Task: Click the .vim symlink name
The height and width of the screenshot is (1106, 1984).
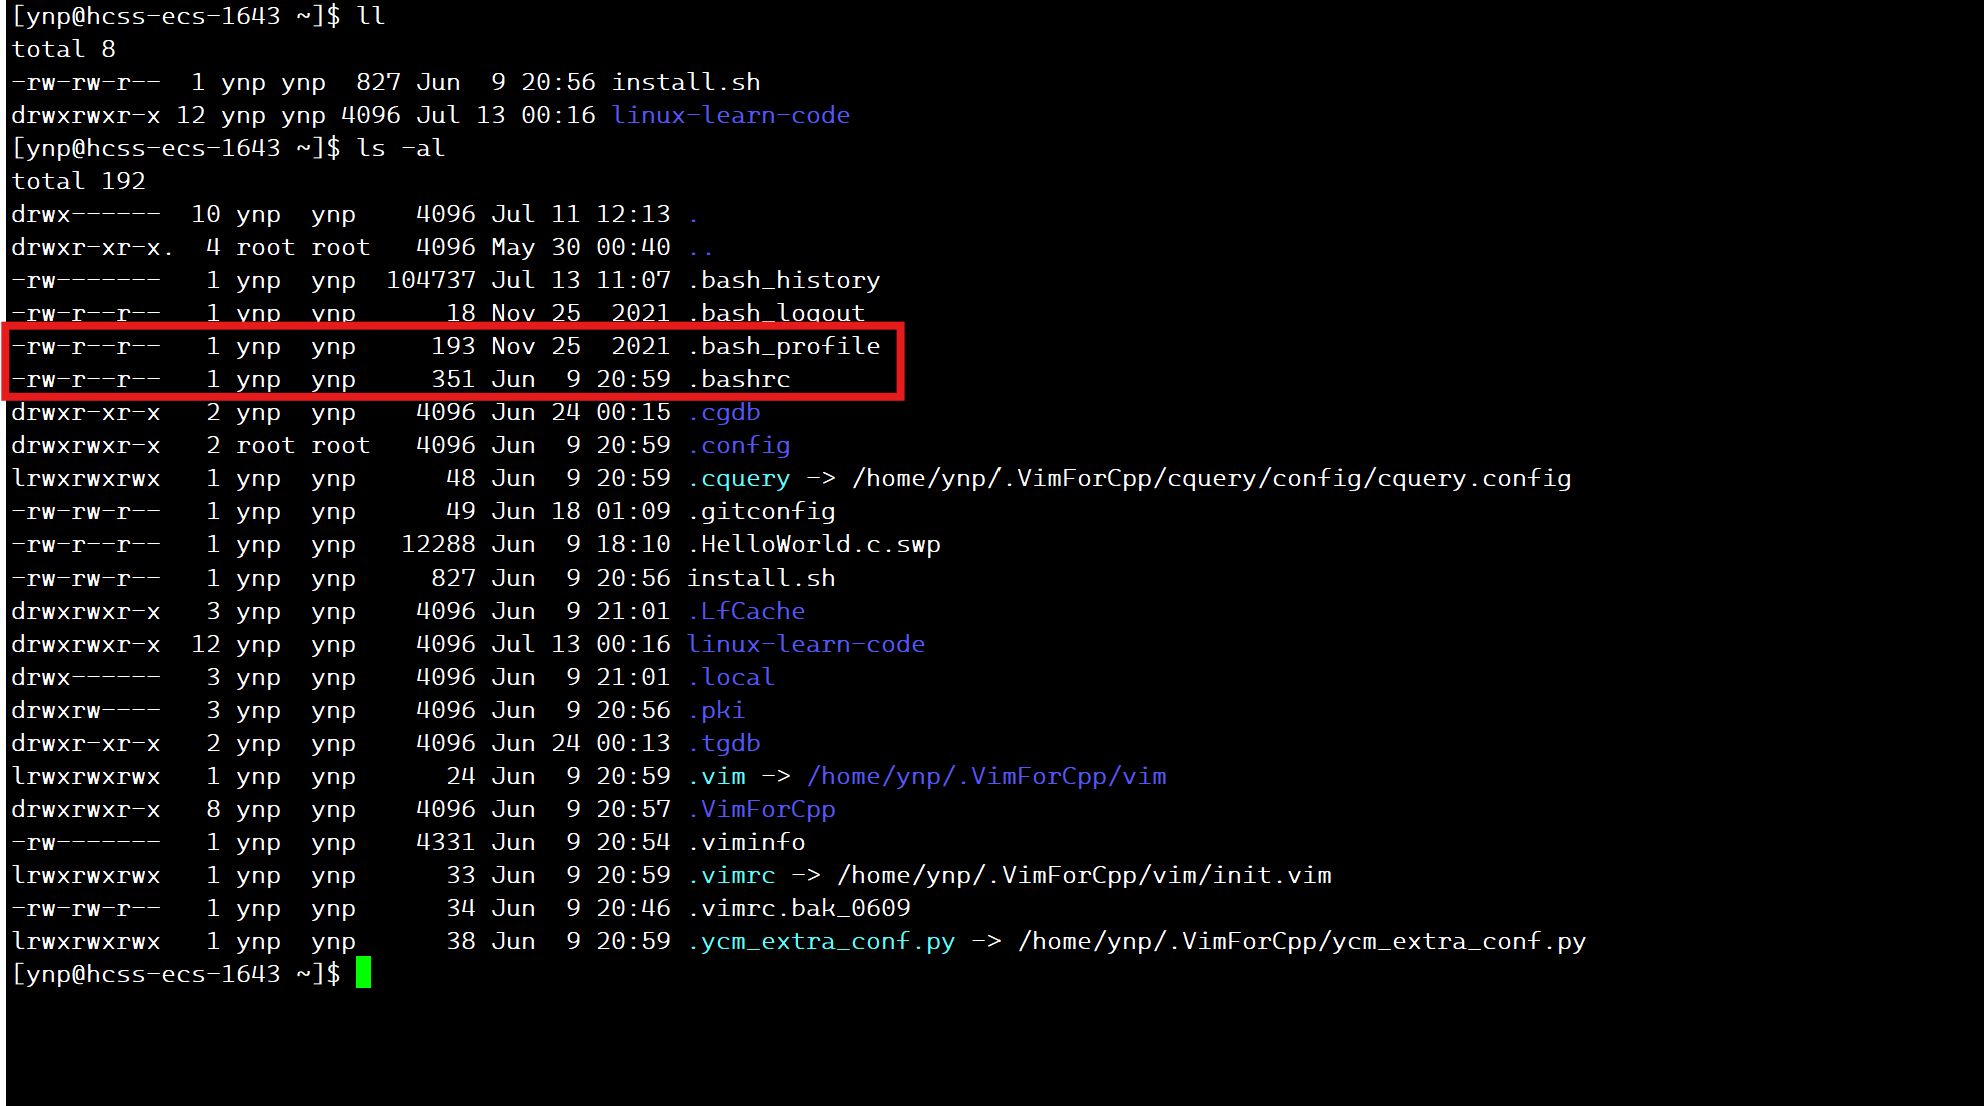Action: 717,777
